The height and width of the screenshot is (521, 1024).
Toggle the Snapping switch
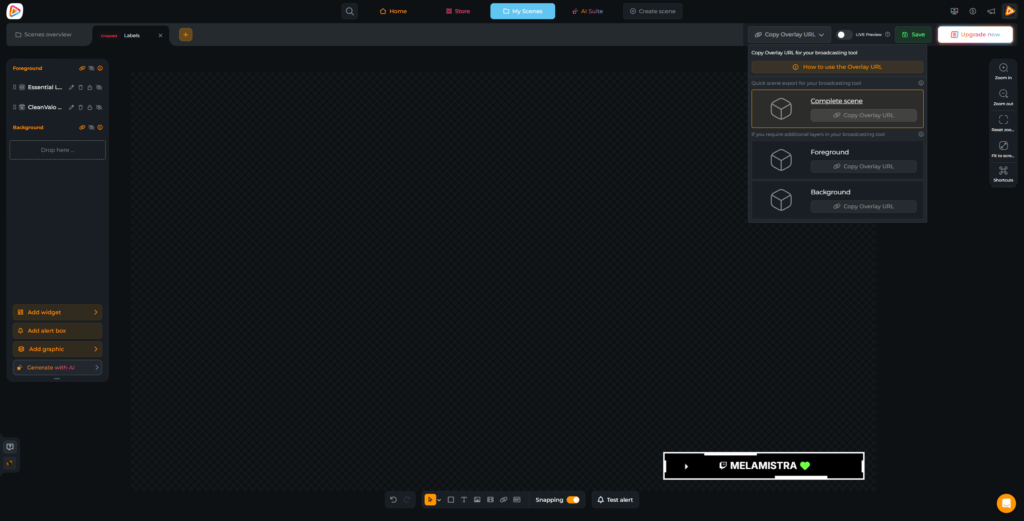point(573,499)
